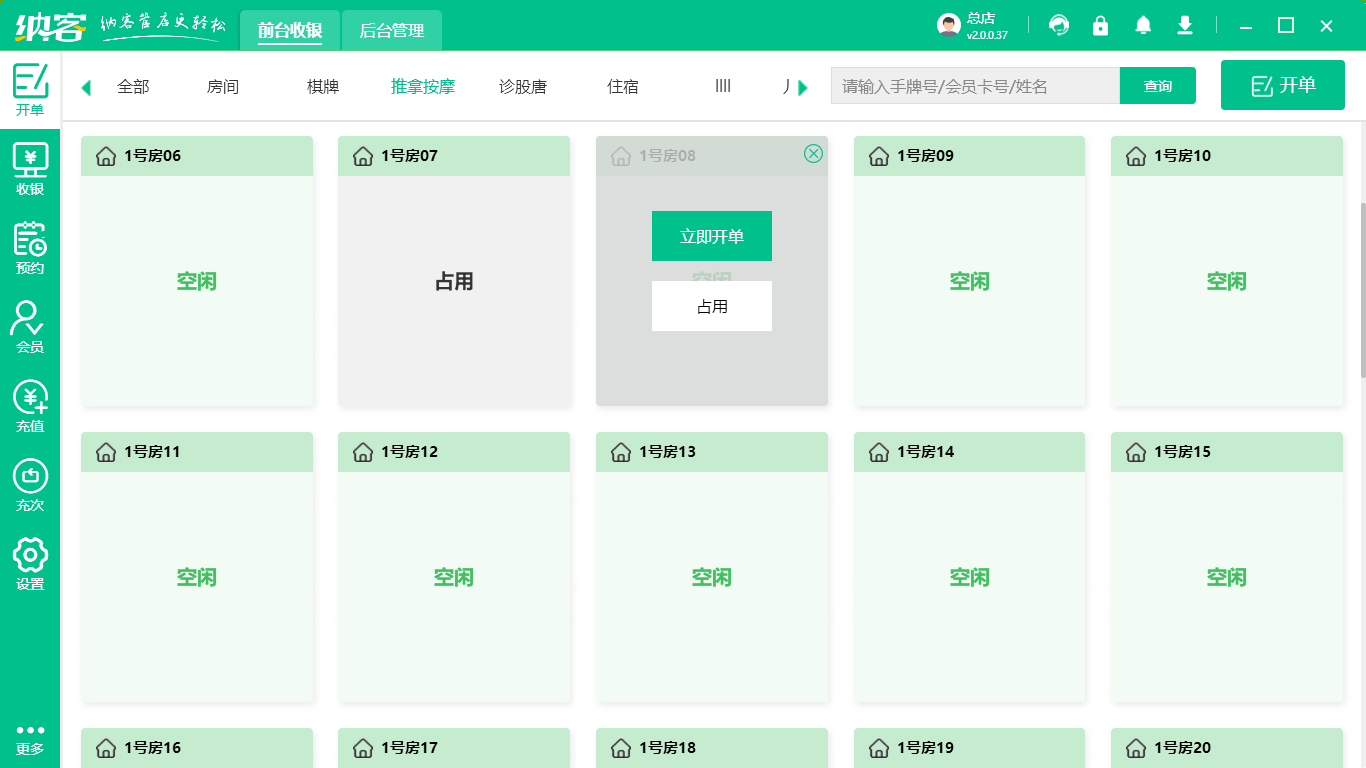Open the customer service headset icon

pyautogui.click(x=1059, y=25)
